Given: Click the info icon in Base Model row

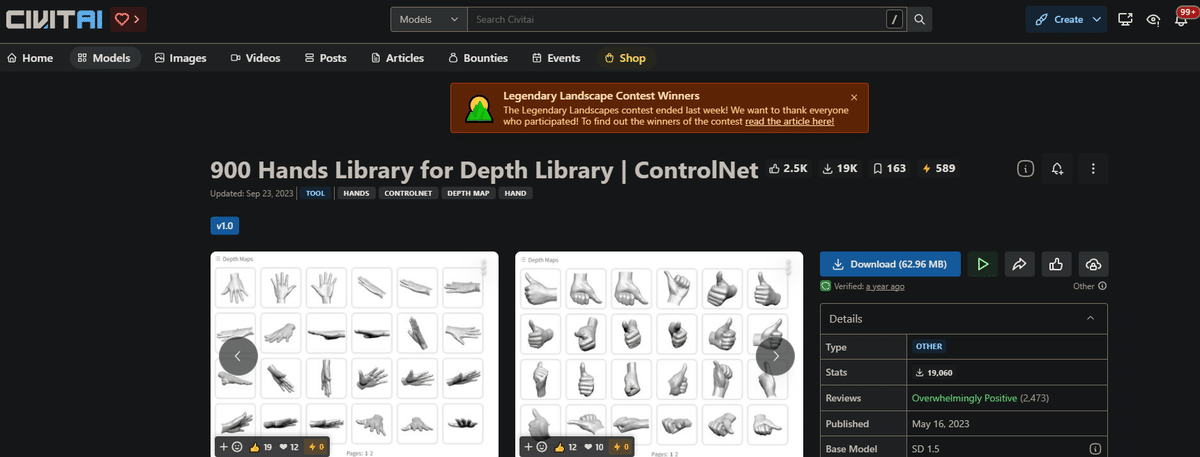Looking at the screenshot, I should [1095, 449].
